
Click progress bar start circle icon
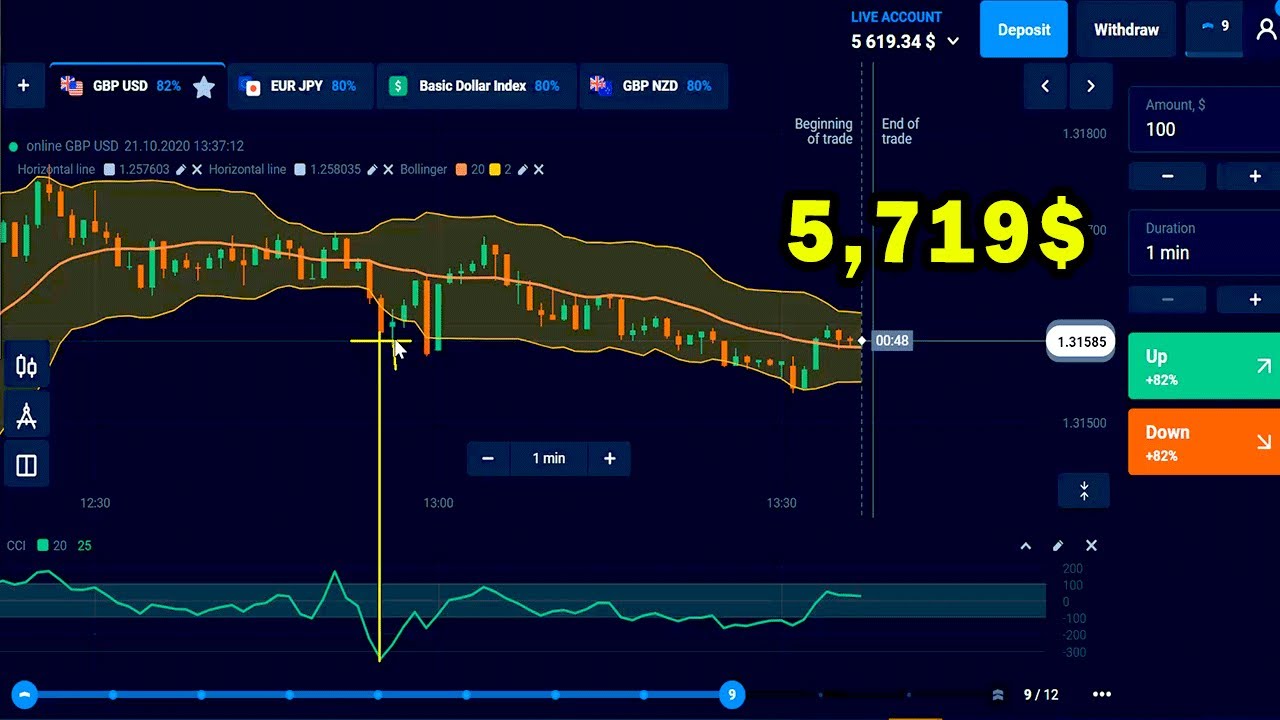(x=25, y=694)
